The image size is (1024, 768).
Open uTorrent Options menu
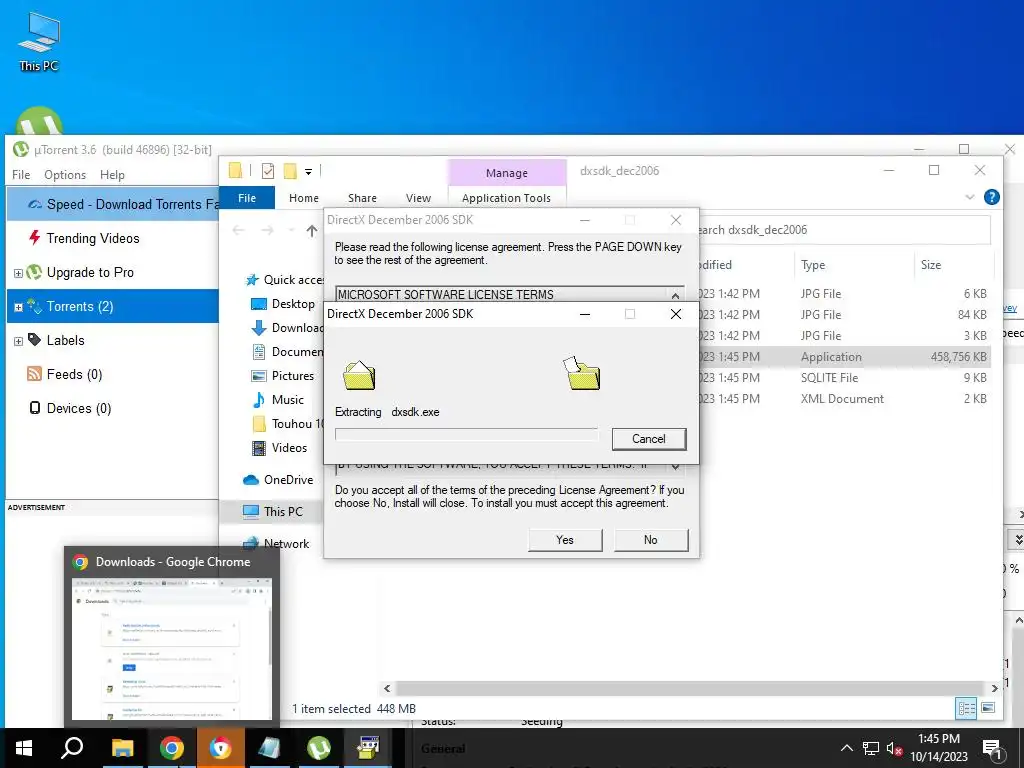65,174
